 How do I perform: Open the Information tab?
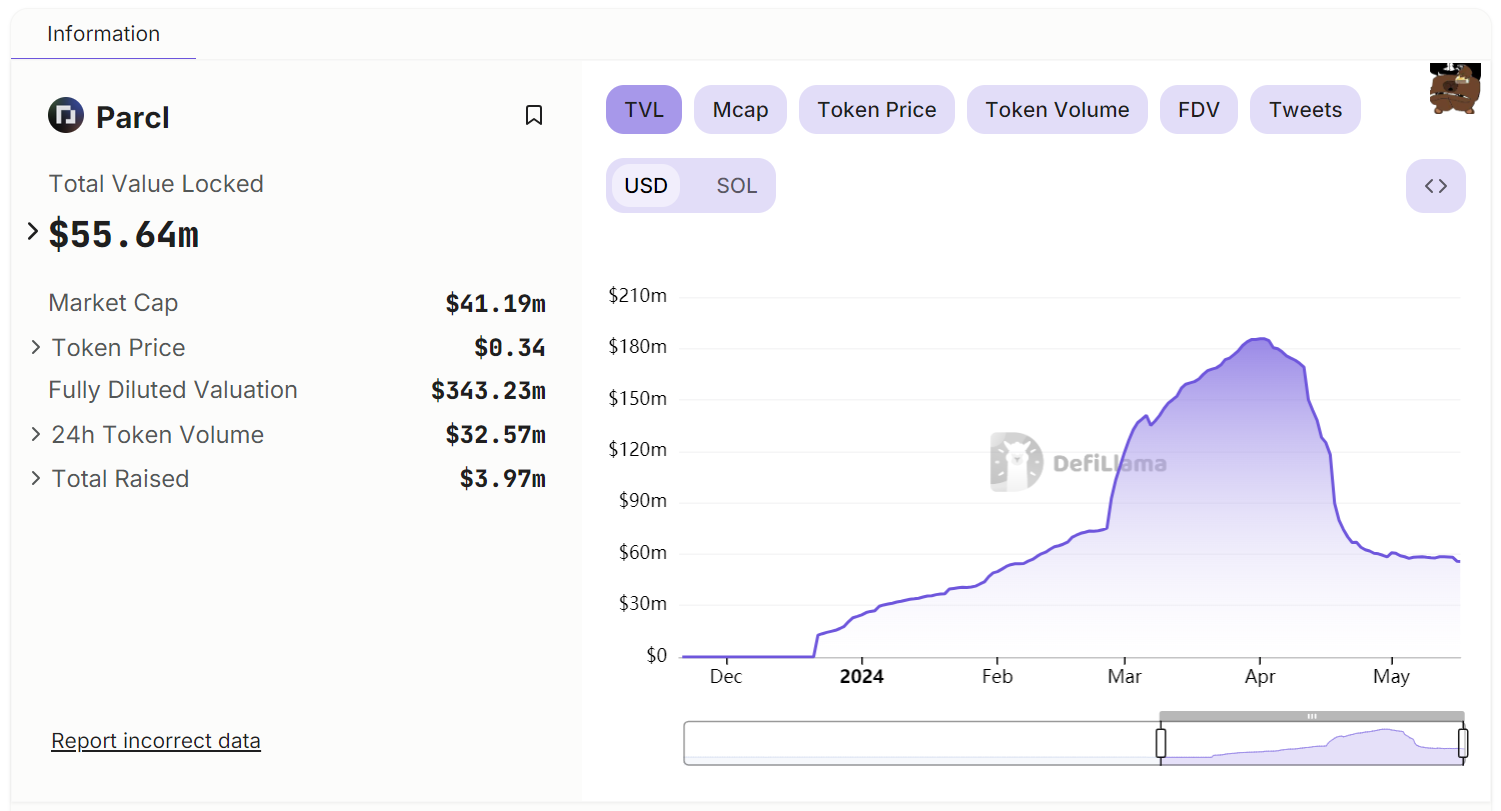click(103, 34)
